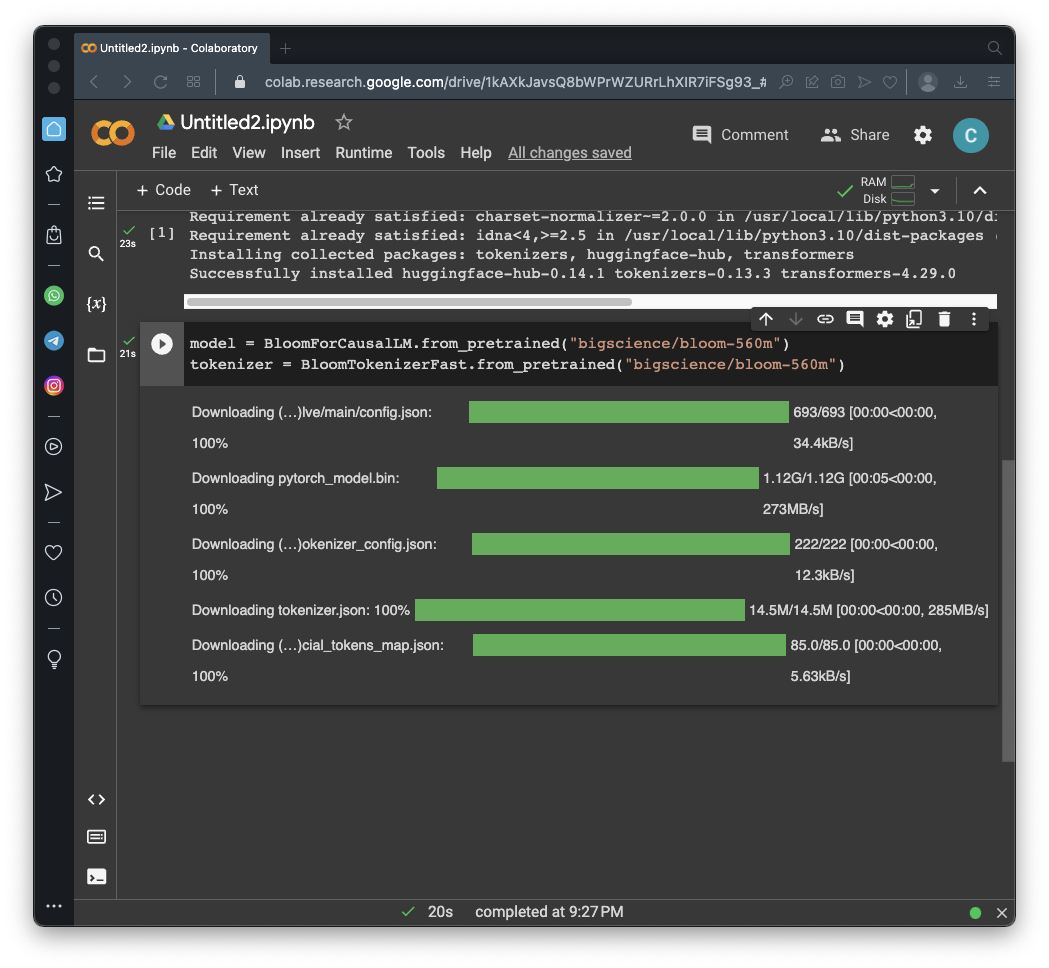
Task: Add a new Code cell
Action: pos(163,190)
